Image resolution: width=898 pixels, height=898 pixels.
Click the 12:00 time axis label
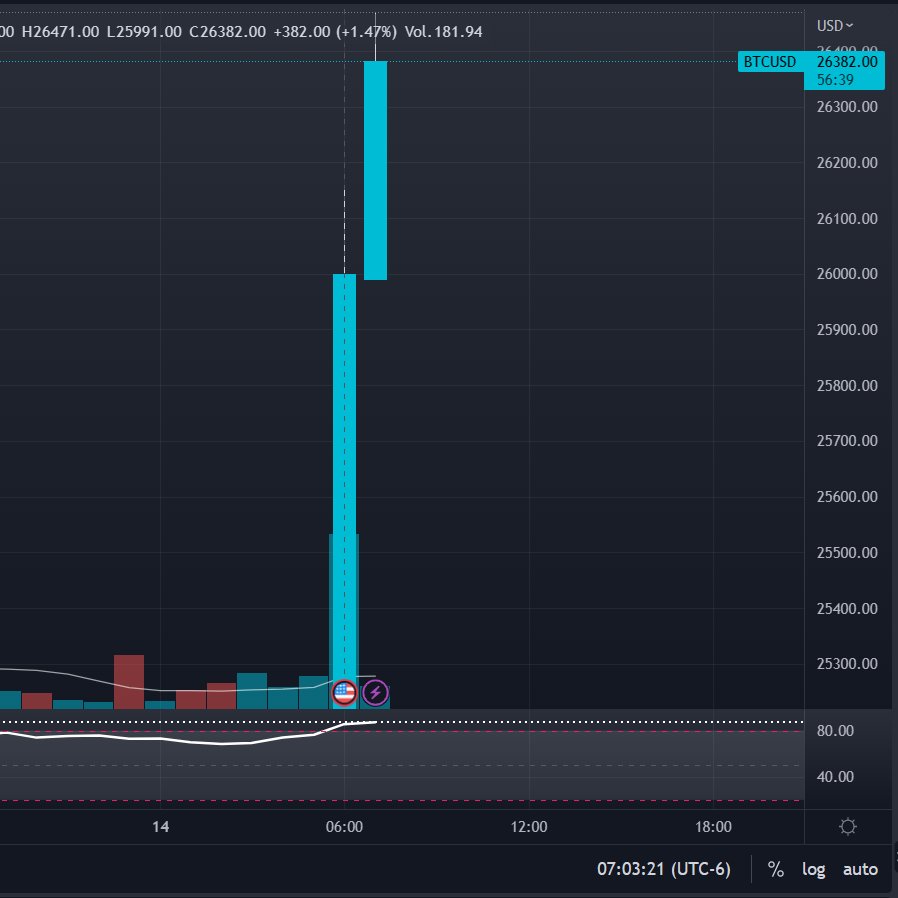pyautogui.click(x=529, y=826)
